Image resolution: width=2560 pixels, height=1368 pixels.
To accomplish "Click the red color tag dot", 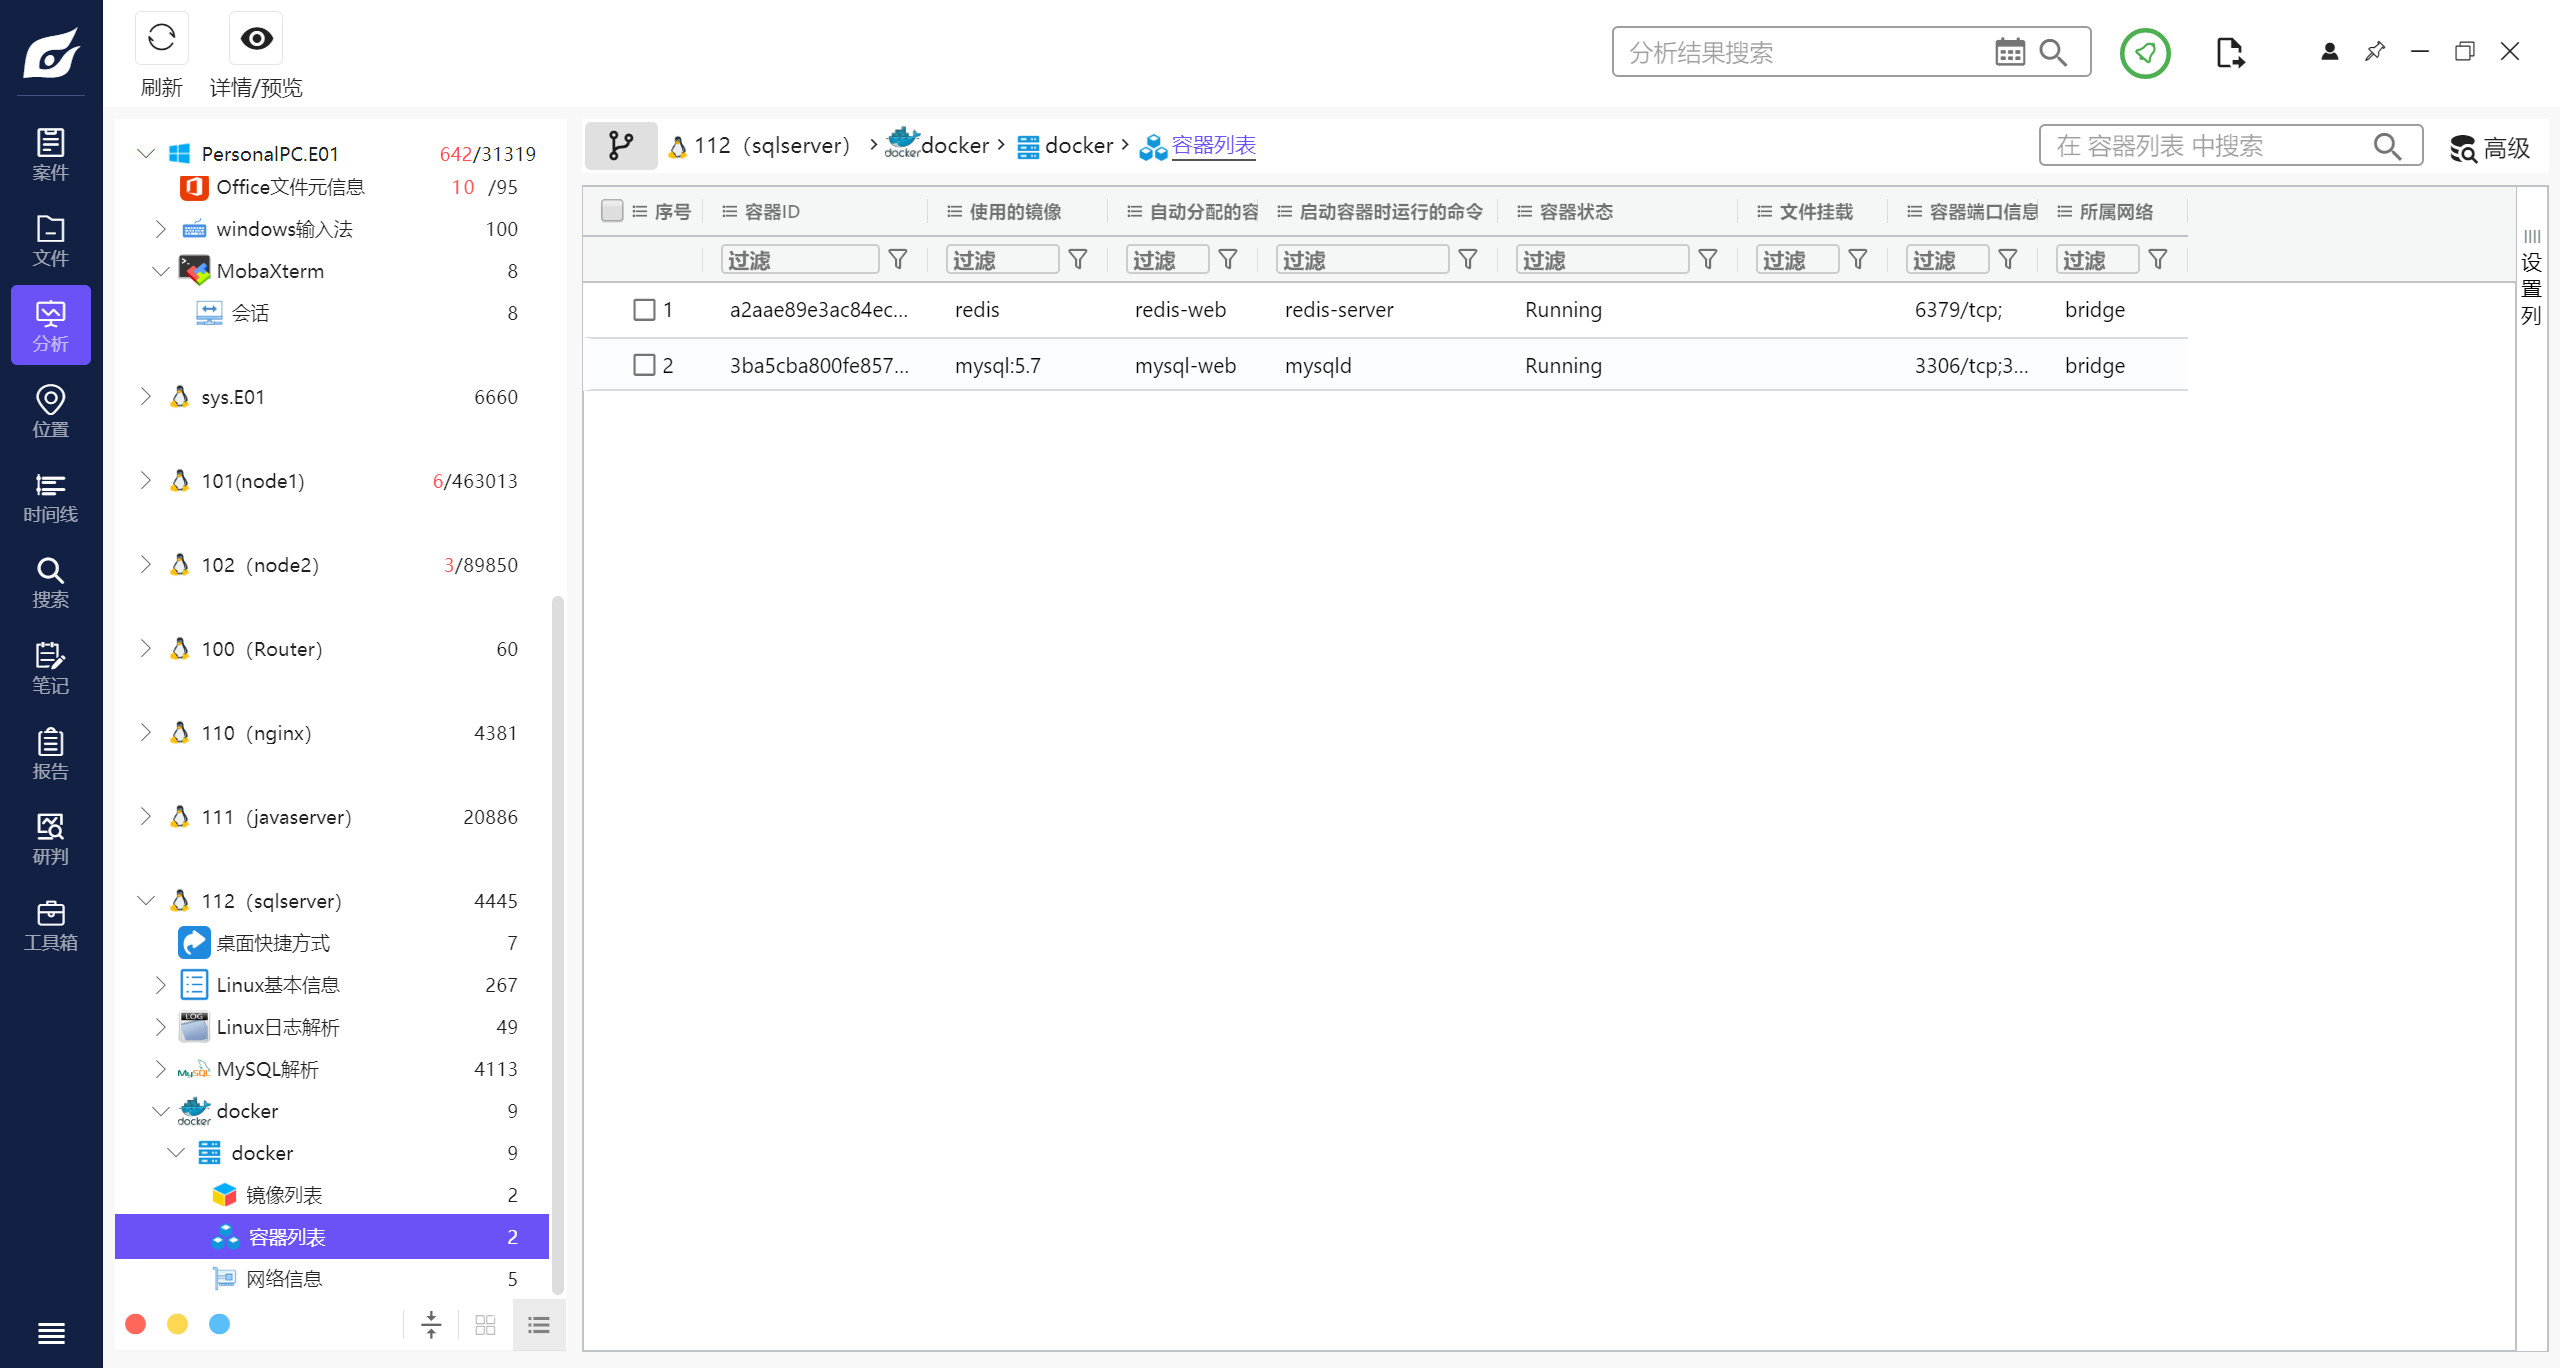I will point(136,1325).
